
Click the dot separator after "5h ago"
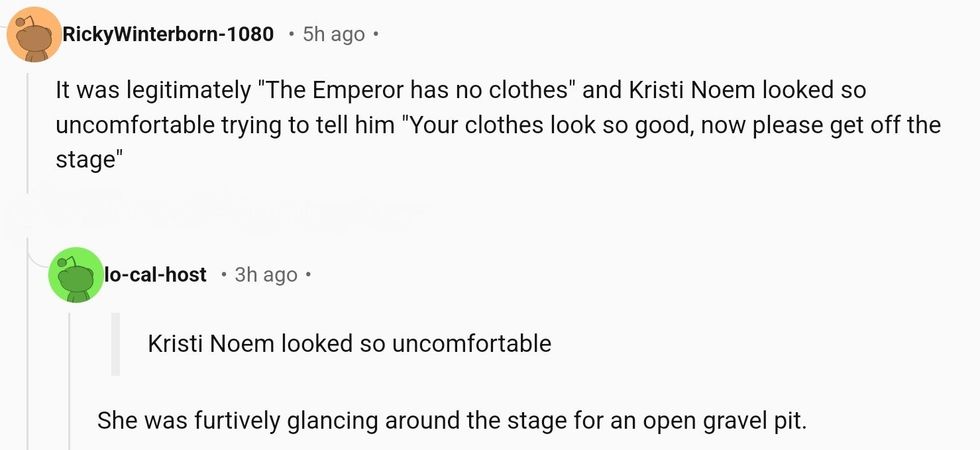(375, 35)
